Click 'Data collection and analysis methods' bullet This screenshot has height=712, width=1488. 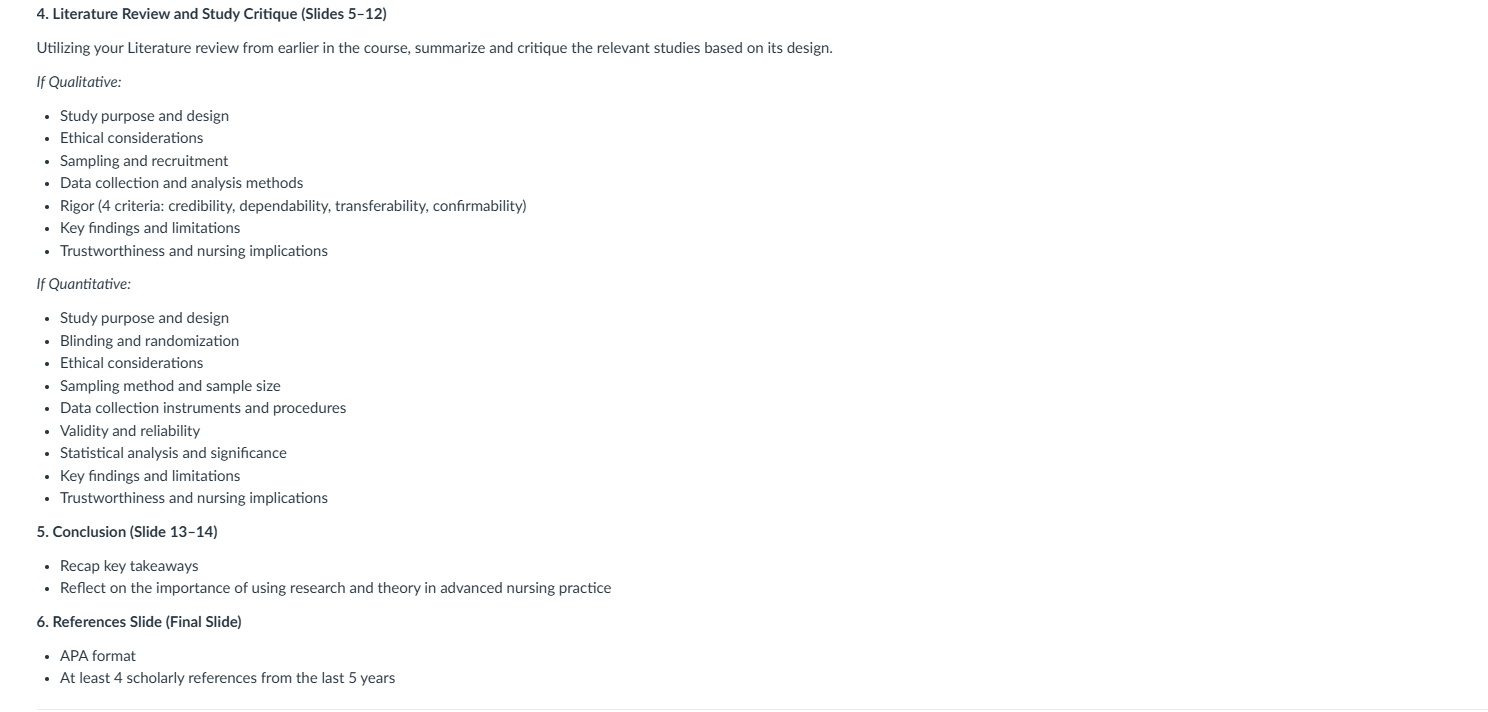(181, 183)
